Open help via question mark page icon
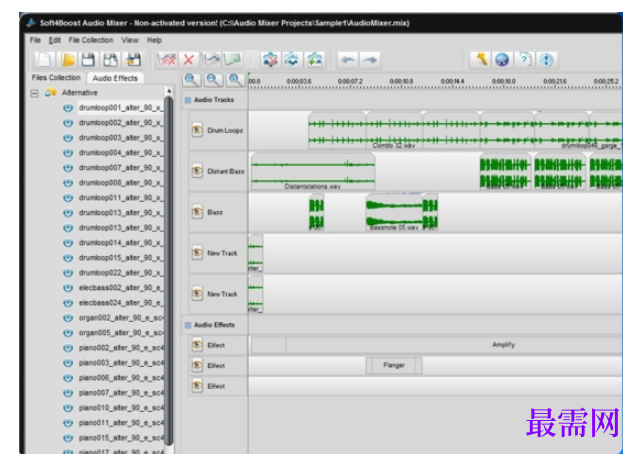The height and width of the screenshot is (454, 638). point(524,60)
